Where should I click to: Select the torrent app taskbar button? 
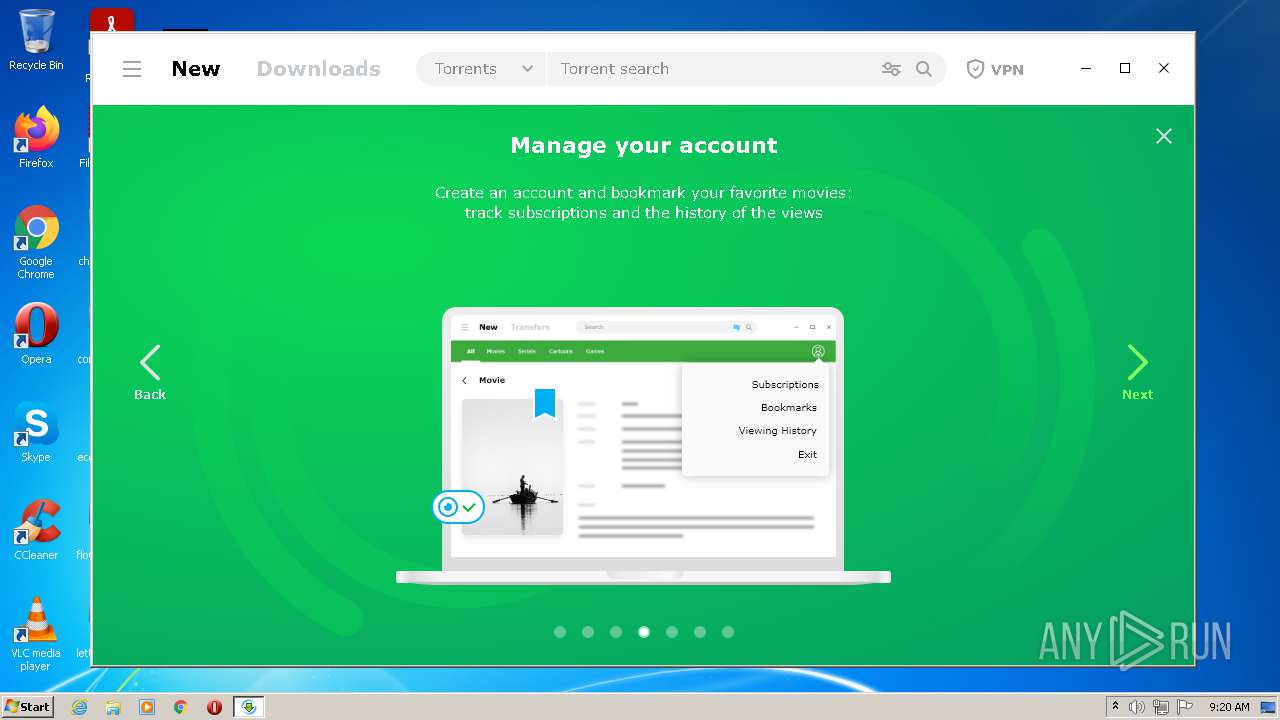[248, 707]
